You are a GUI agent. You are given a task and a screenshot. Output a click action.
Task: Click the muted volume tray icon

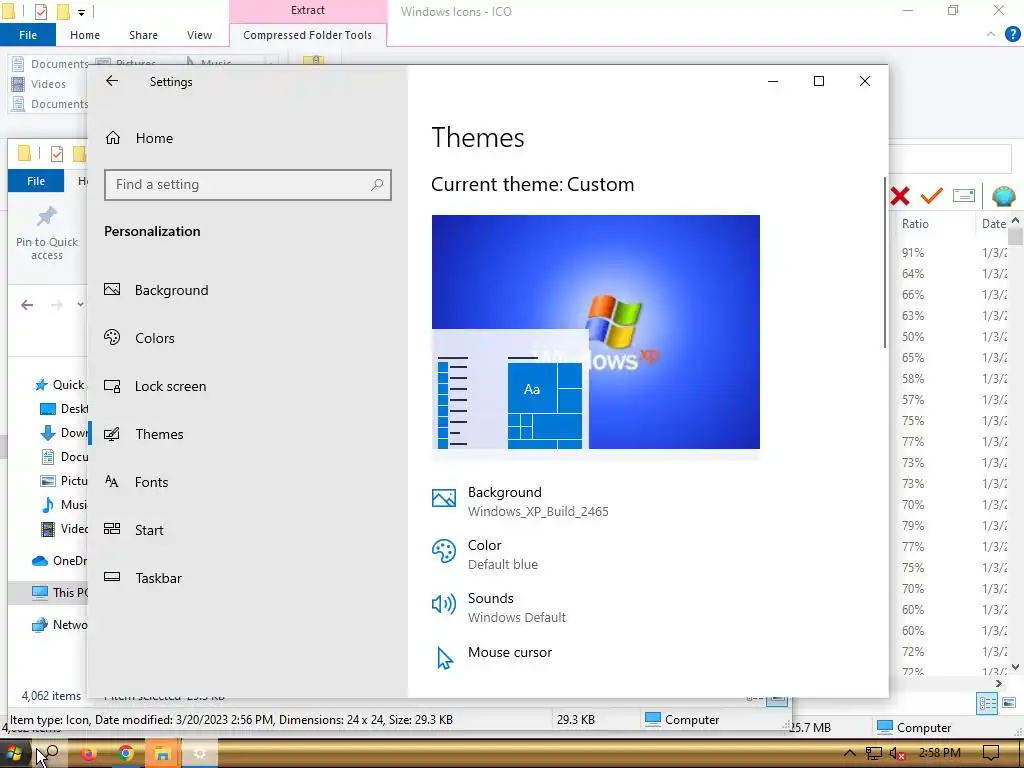pos(897,754)
